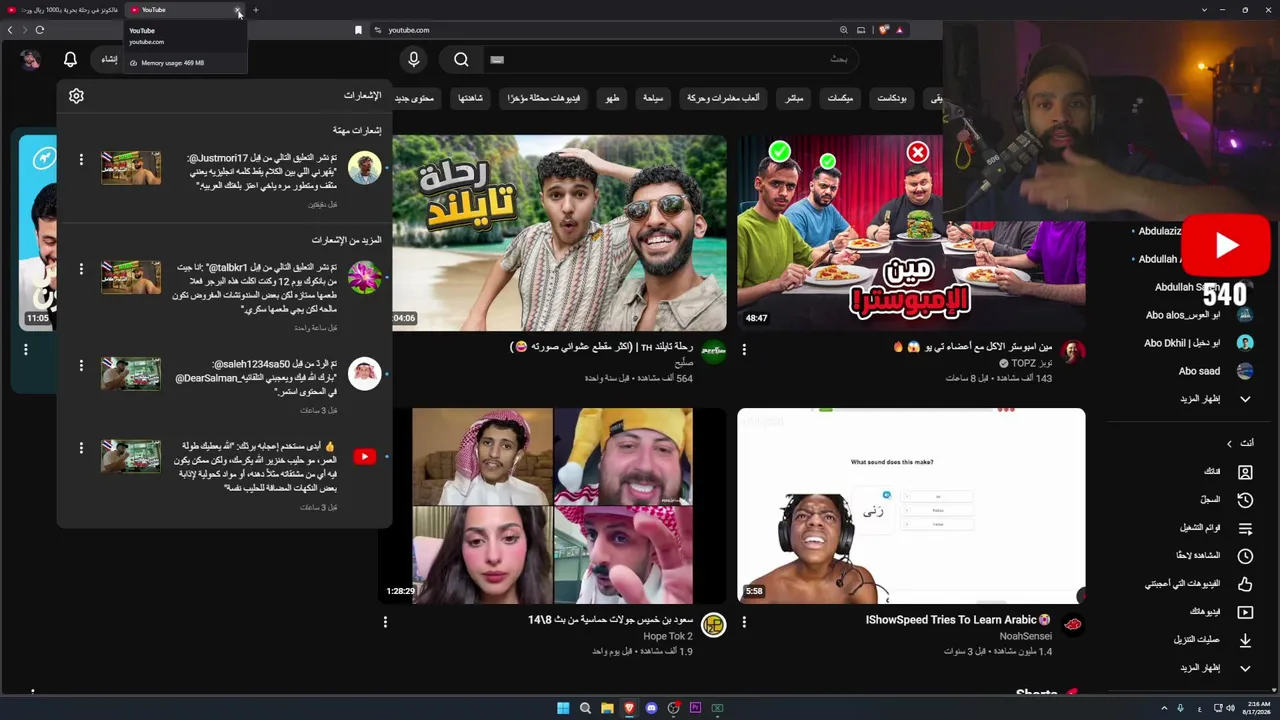Open the أنت section chevron
The image size is (1280, 720).
(1230, 443)
